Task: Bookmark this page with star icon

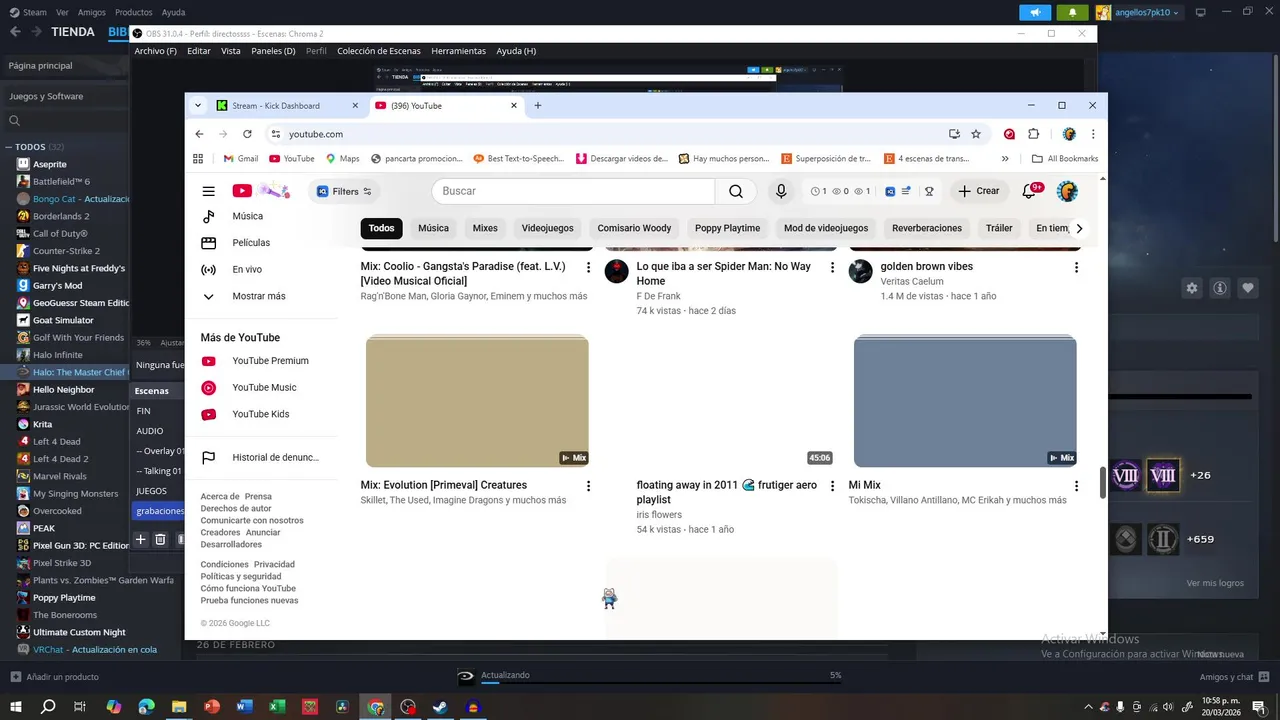Action: 976,134
